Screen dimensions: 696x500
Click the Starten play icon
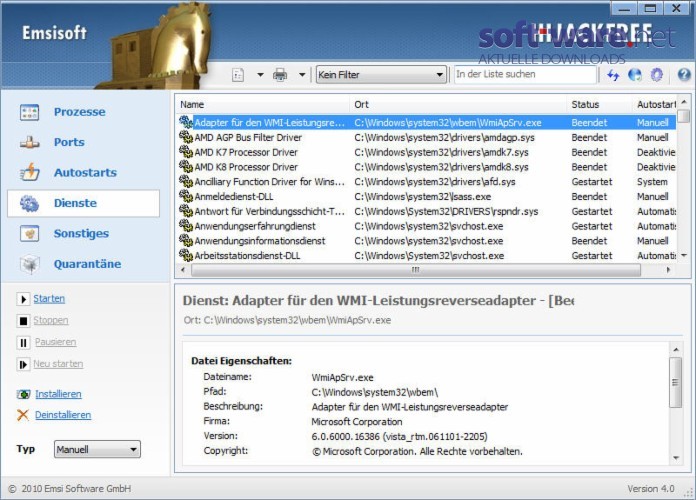pos(24,299)
